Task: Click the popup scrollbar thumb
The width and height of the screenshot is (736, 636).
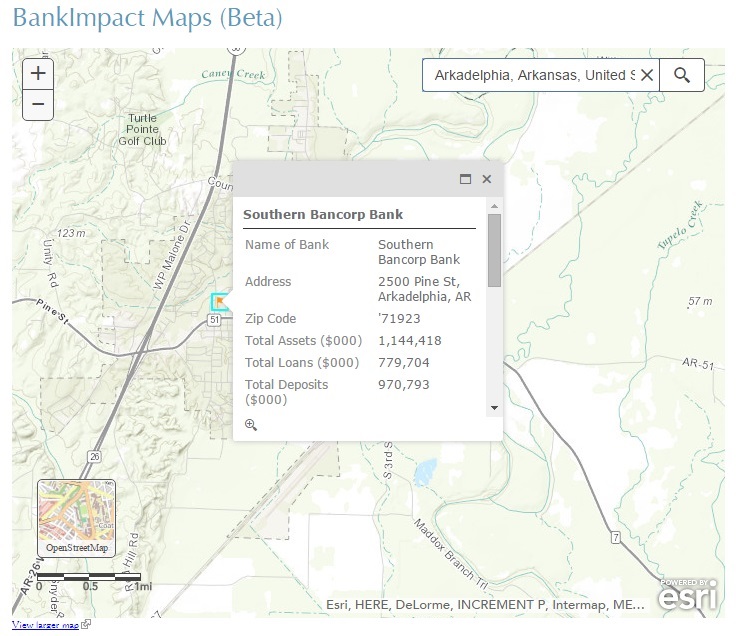Action: 494,250
